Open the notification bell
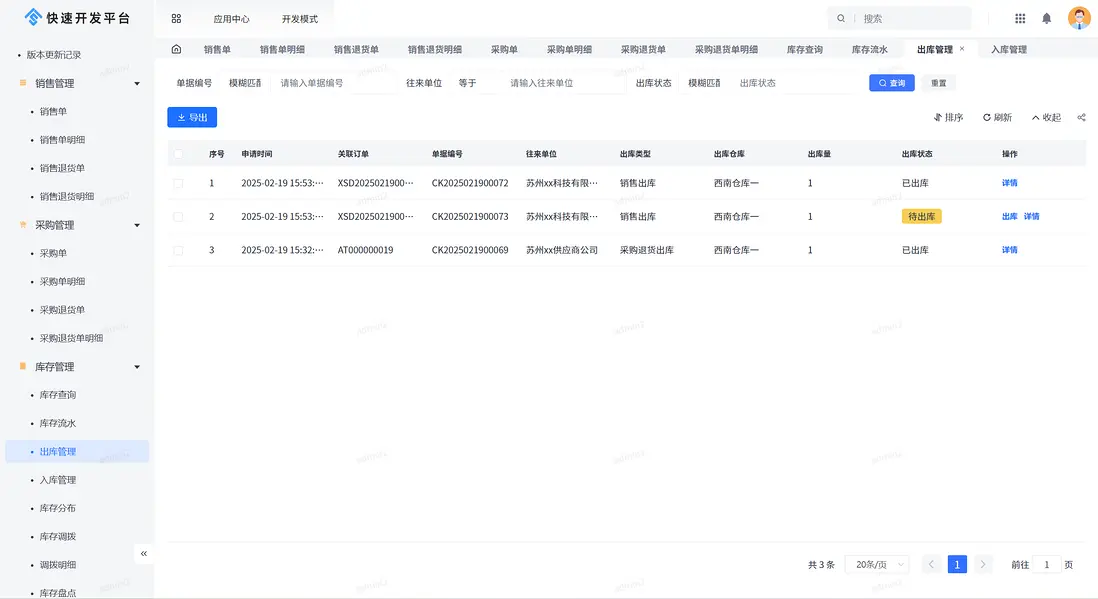Viewport: 1098px width, 599px height. [1046, 19]
